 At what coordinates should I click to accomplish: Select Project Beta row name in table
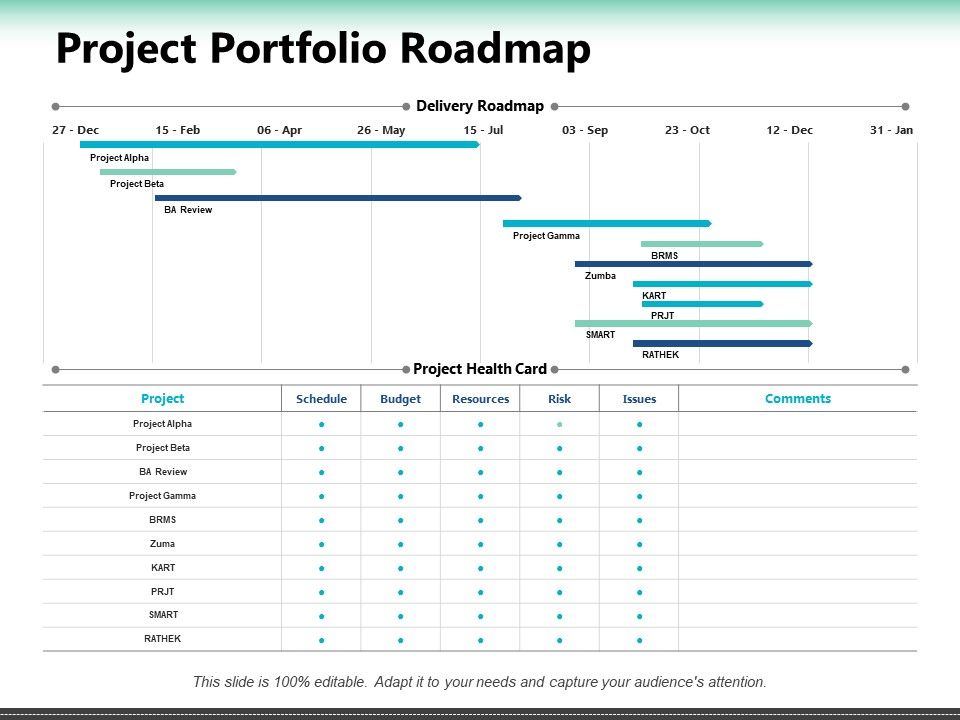coord(163,448)
